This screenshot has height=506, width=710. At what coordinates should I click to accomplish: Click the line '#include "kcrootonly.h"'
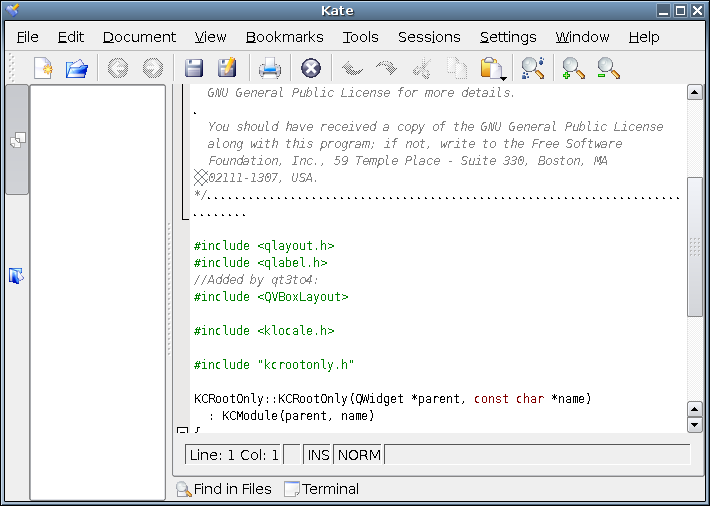274,365
